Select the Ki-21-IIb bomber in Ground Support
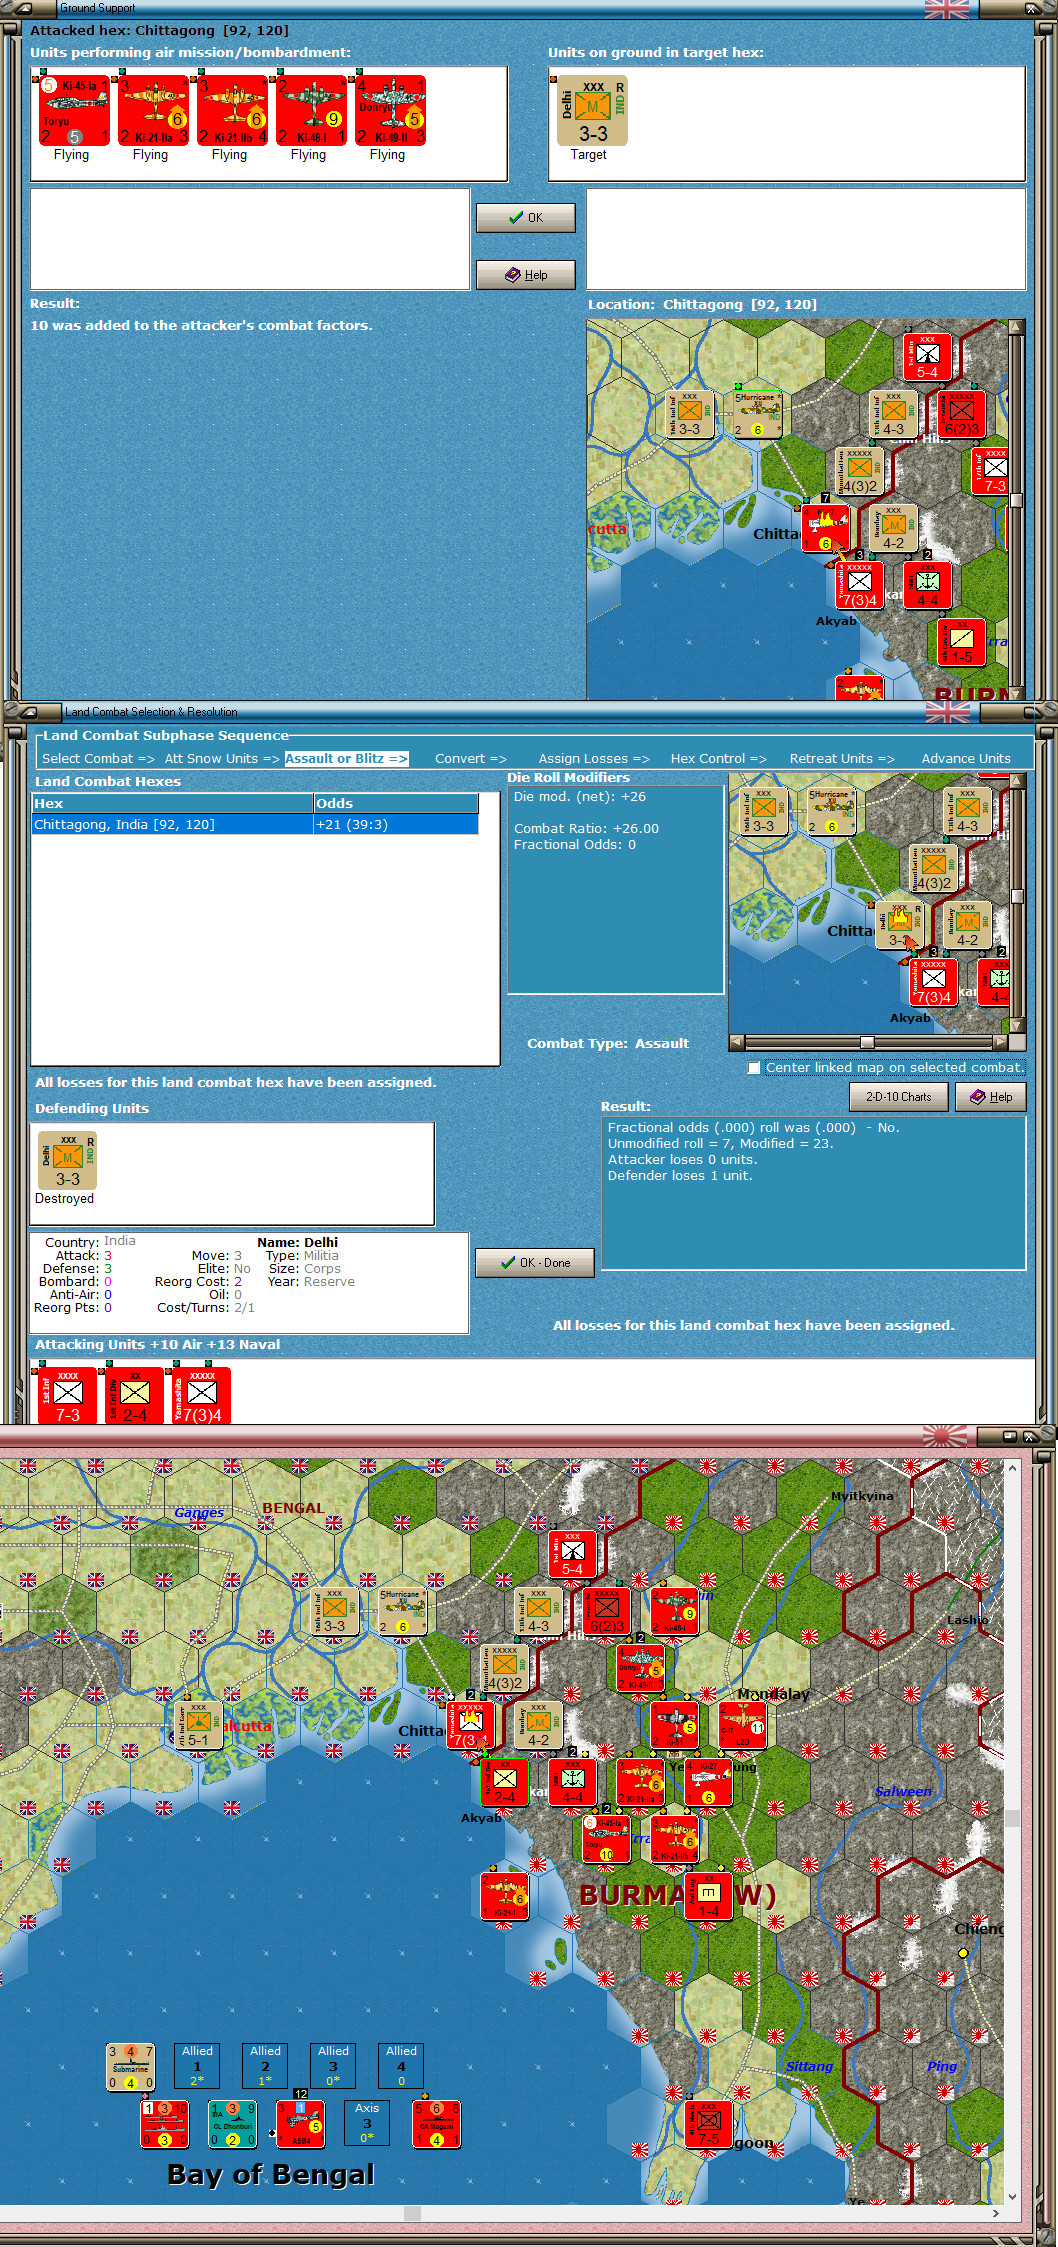This screenshot has width=1058, height=2247. pos(232,110)
